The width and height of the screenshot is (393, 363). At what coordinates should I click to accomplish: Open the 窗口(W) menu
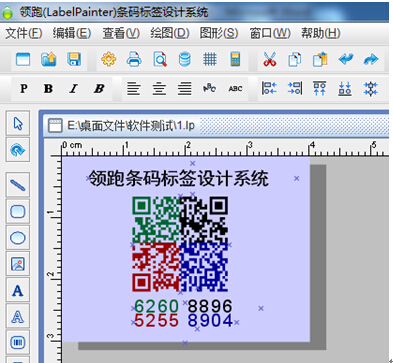tap(270, 33)
